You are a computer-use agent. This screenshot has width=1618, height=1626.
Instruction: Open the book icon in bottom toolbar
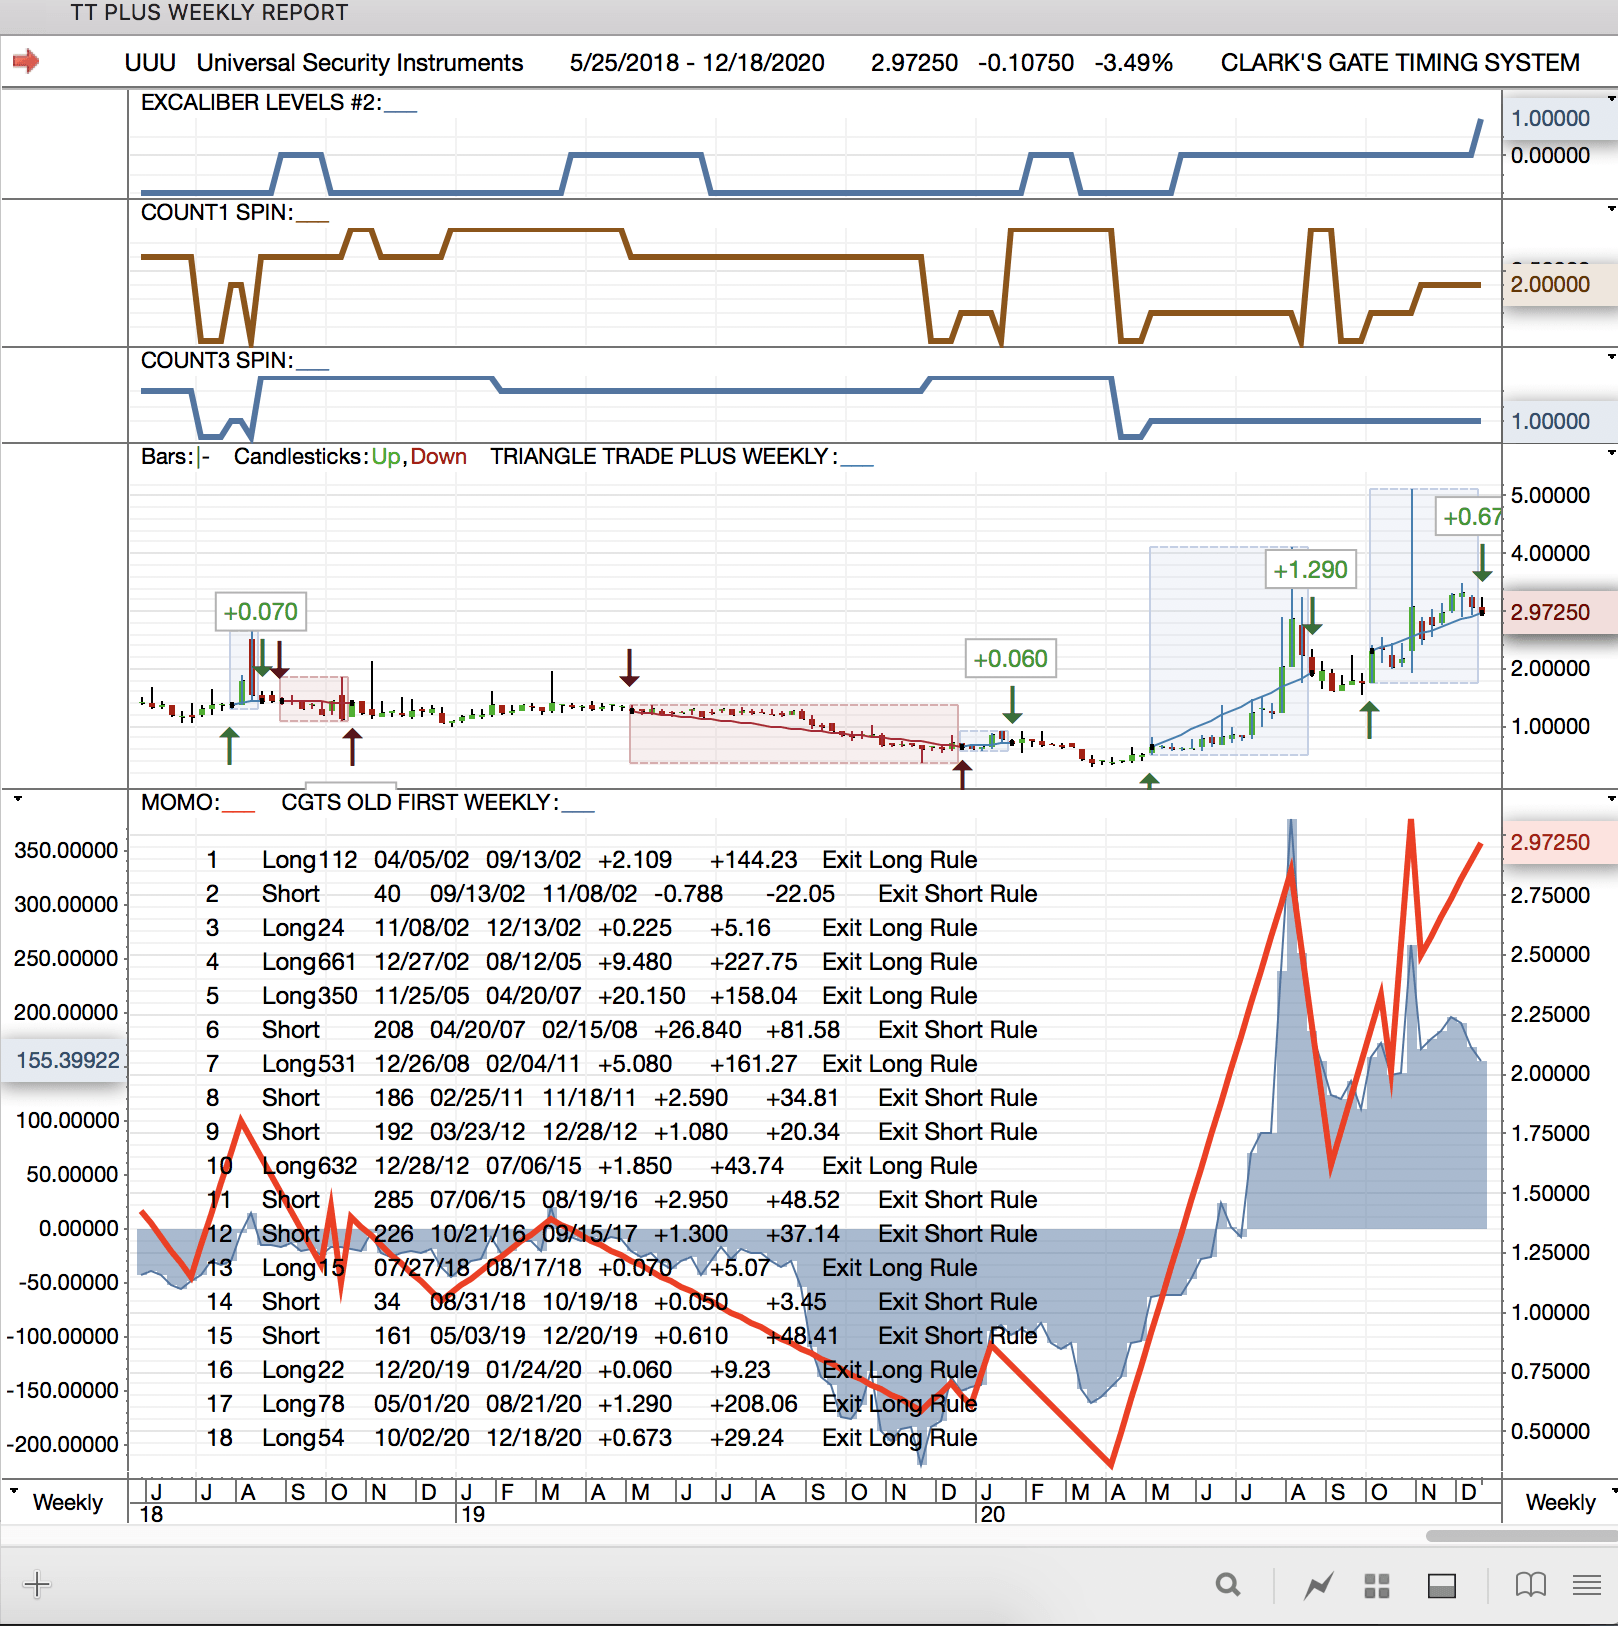[x=1530, y=1585]
